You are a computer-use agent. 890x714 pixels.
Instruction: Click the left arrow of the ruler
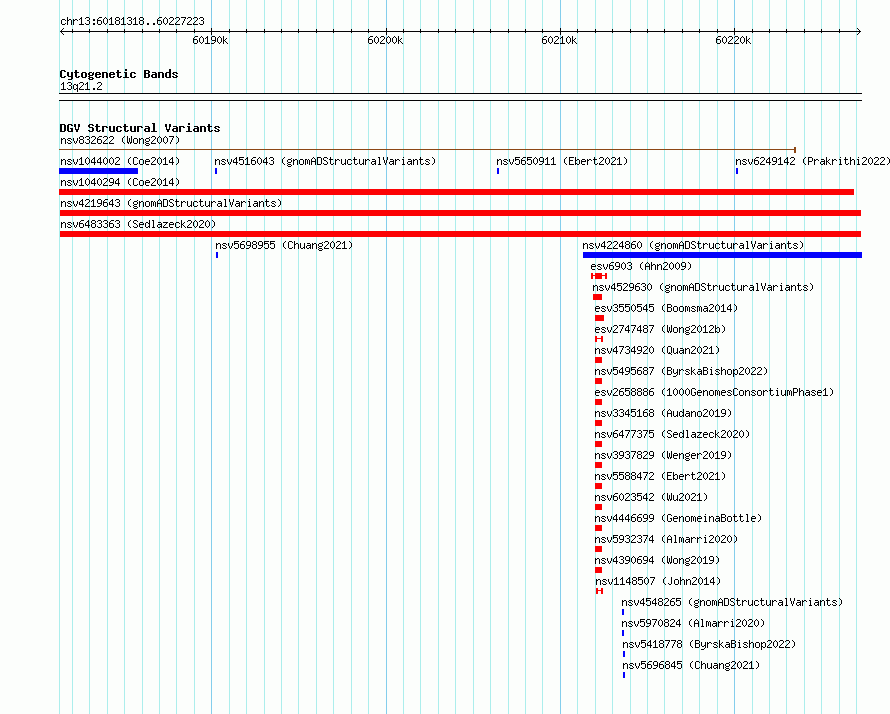click(62, 31)
